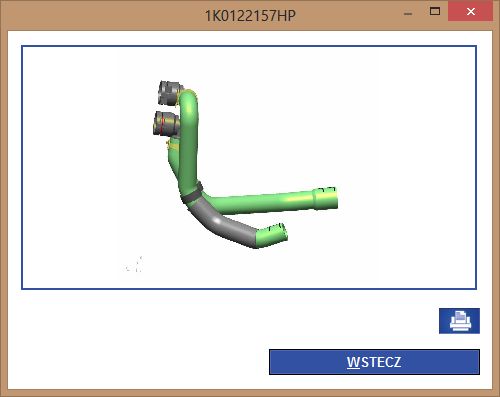This screenshot has height=397, width=500.
Task: Click empty space right of the 3D model
Action: point(400,133)
